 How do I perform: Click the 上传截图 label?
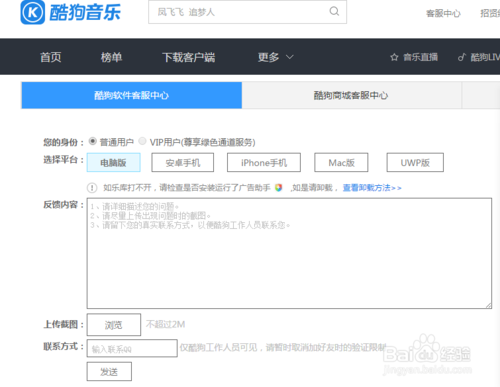pyautogui.click(x=63, y=324)
